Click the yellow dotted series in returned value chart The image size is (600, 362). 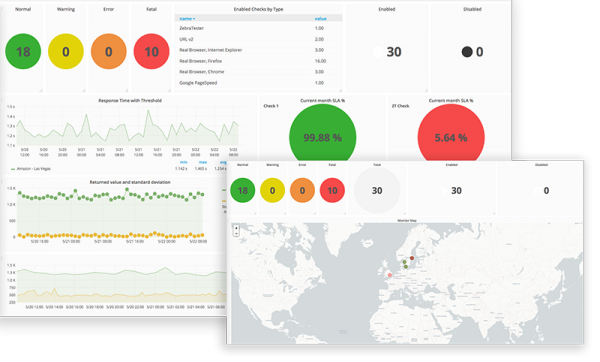[x=111, y=235]
